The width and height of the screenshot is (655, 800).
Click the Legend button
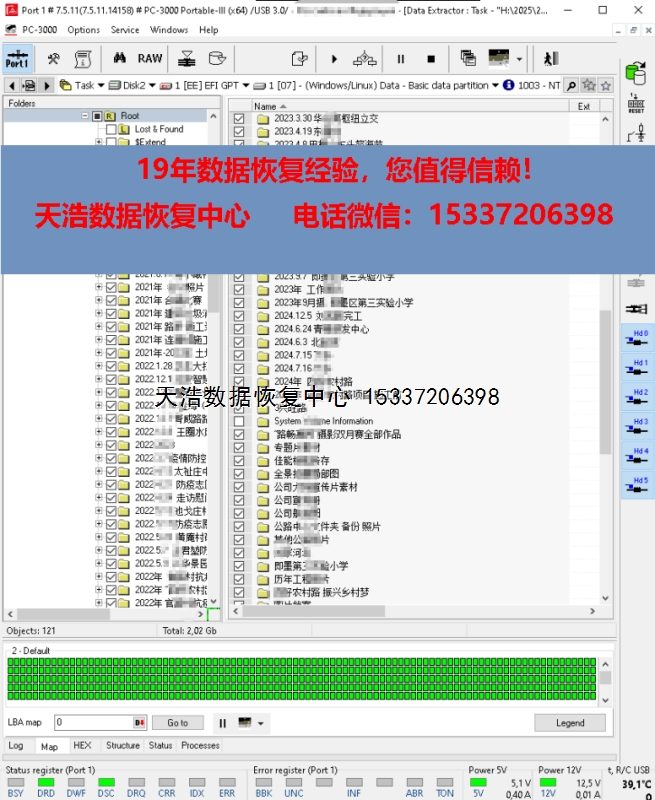[570, 723]
